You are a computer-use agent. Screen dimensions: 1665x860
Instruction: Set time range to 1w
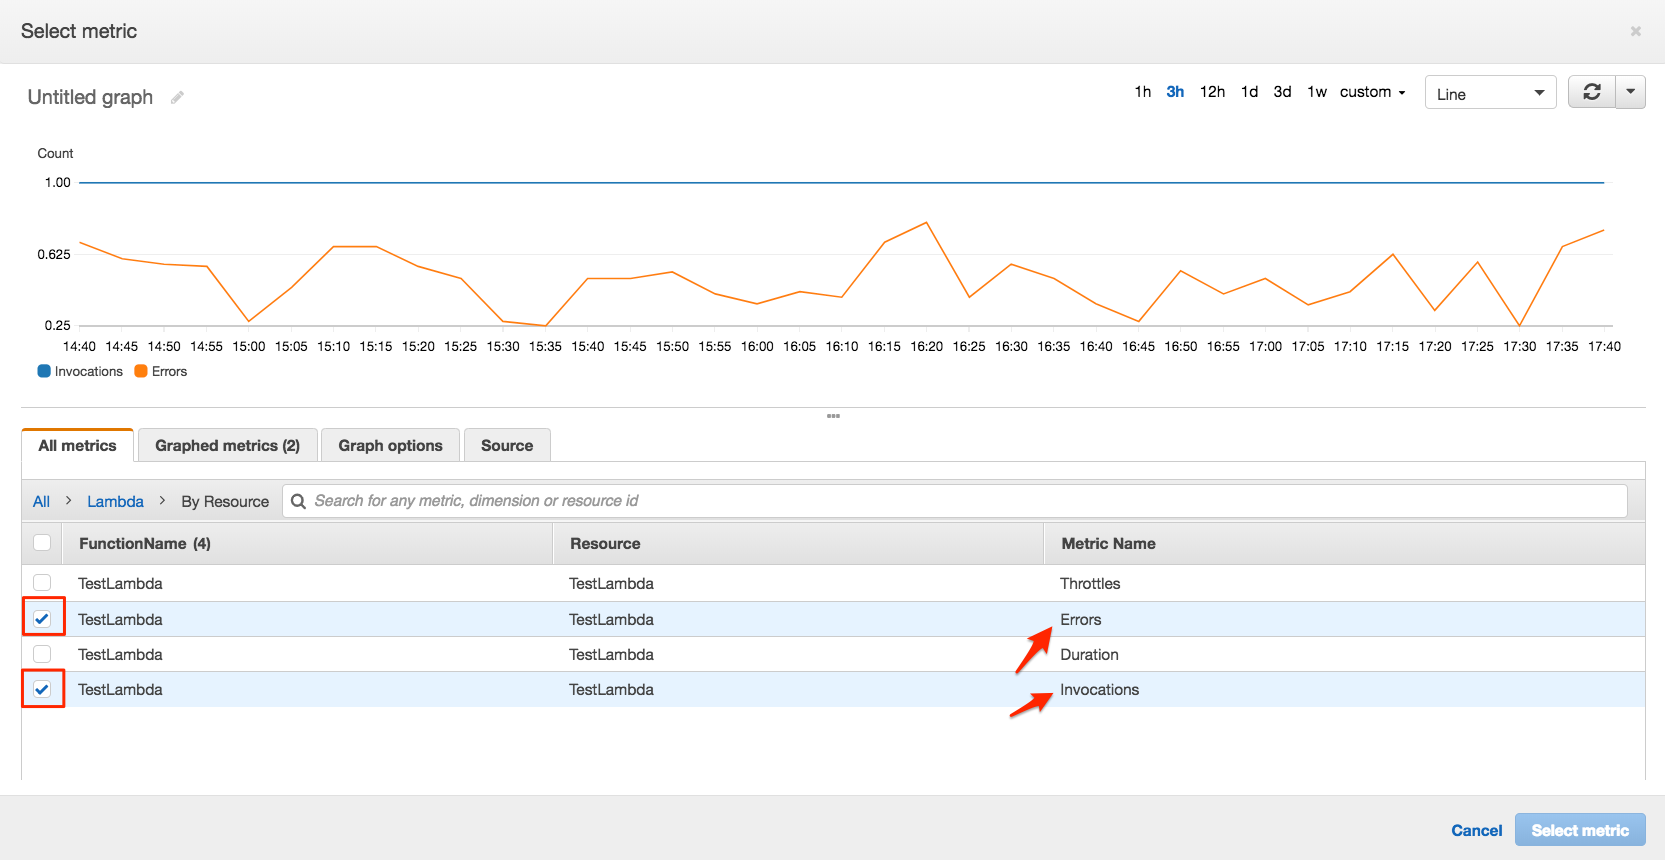pyautogui.click(x=1317, y=92)
